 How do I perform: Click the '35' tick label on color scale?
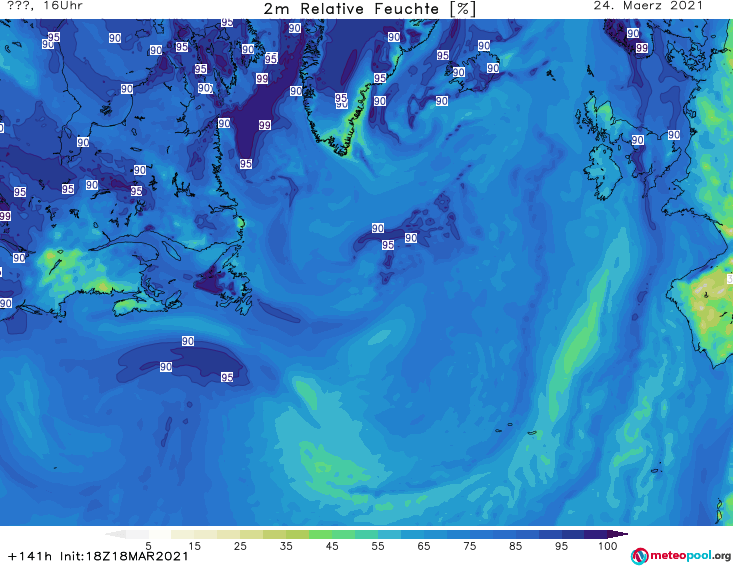click(286, 546)
